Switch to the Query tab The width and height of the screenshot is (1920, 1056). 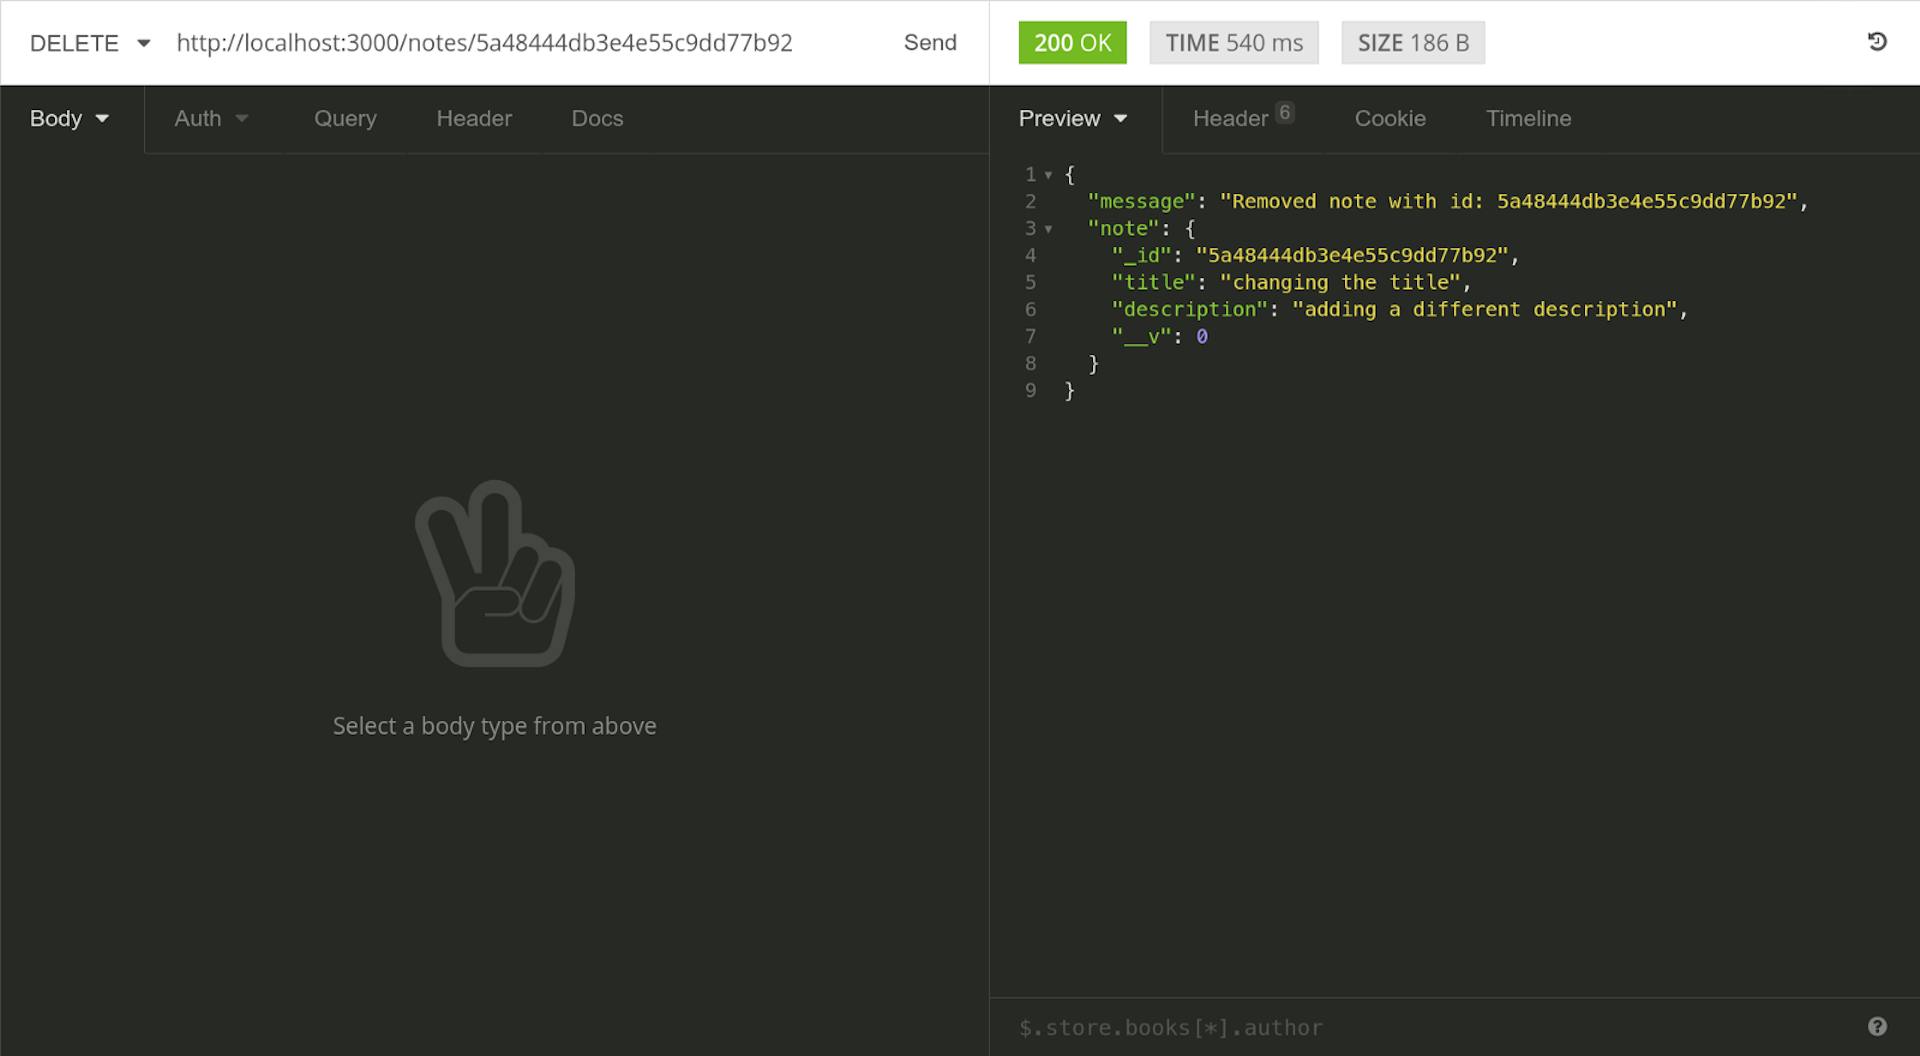[x=345, y=119]
